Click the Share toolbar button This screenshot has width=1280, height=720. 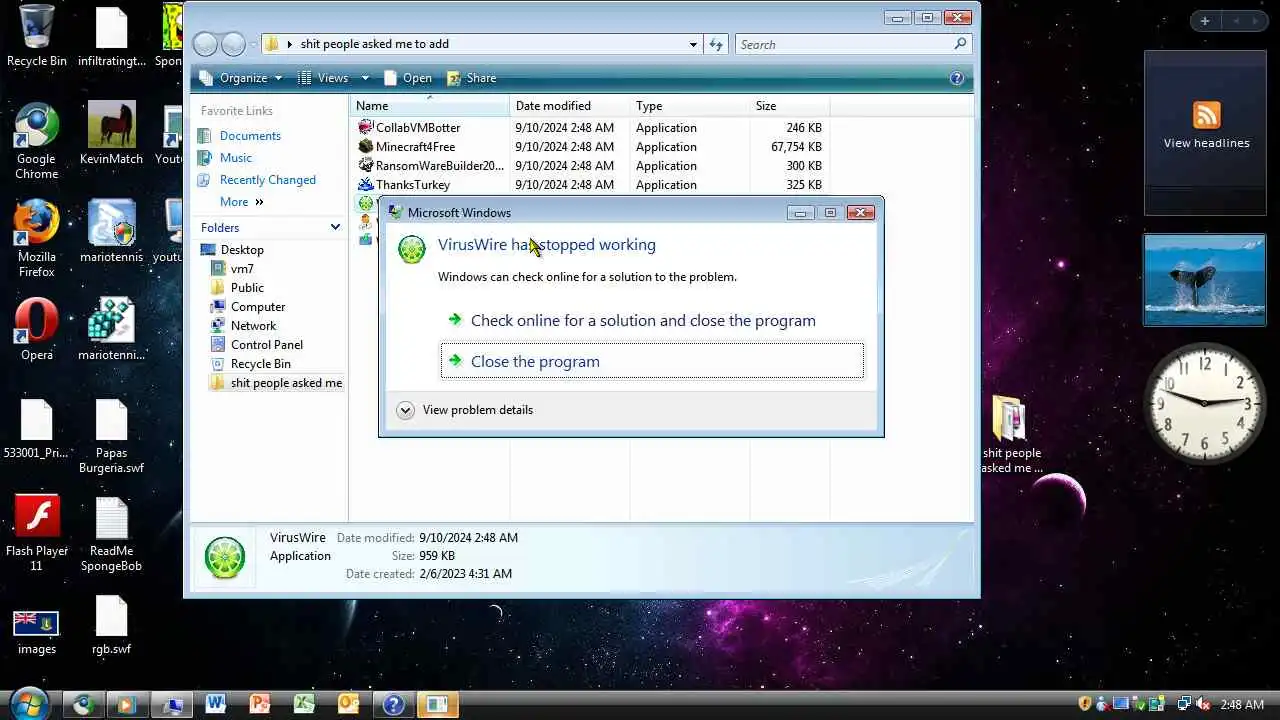[x=471, y=78]
